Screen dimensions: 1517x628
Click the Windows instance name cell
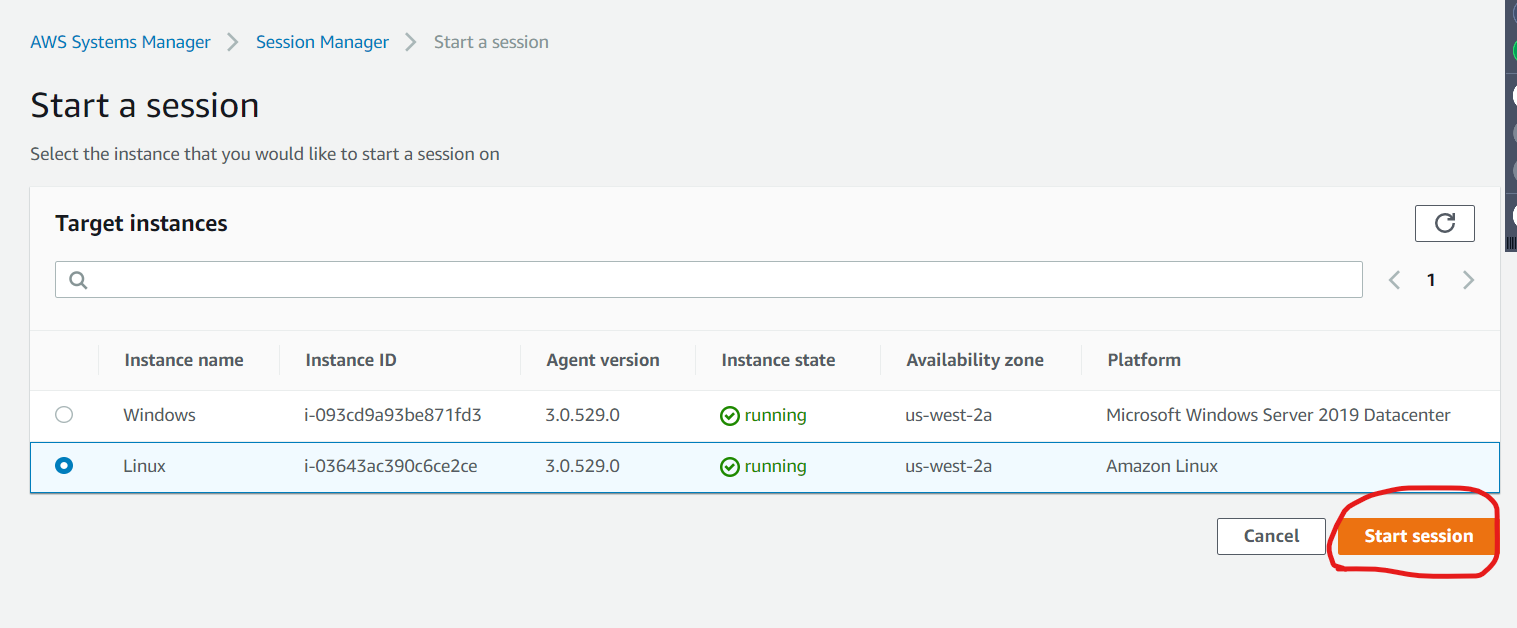coord(160,414)
